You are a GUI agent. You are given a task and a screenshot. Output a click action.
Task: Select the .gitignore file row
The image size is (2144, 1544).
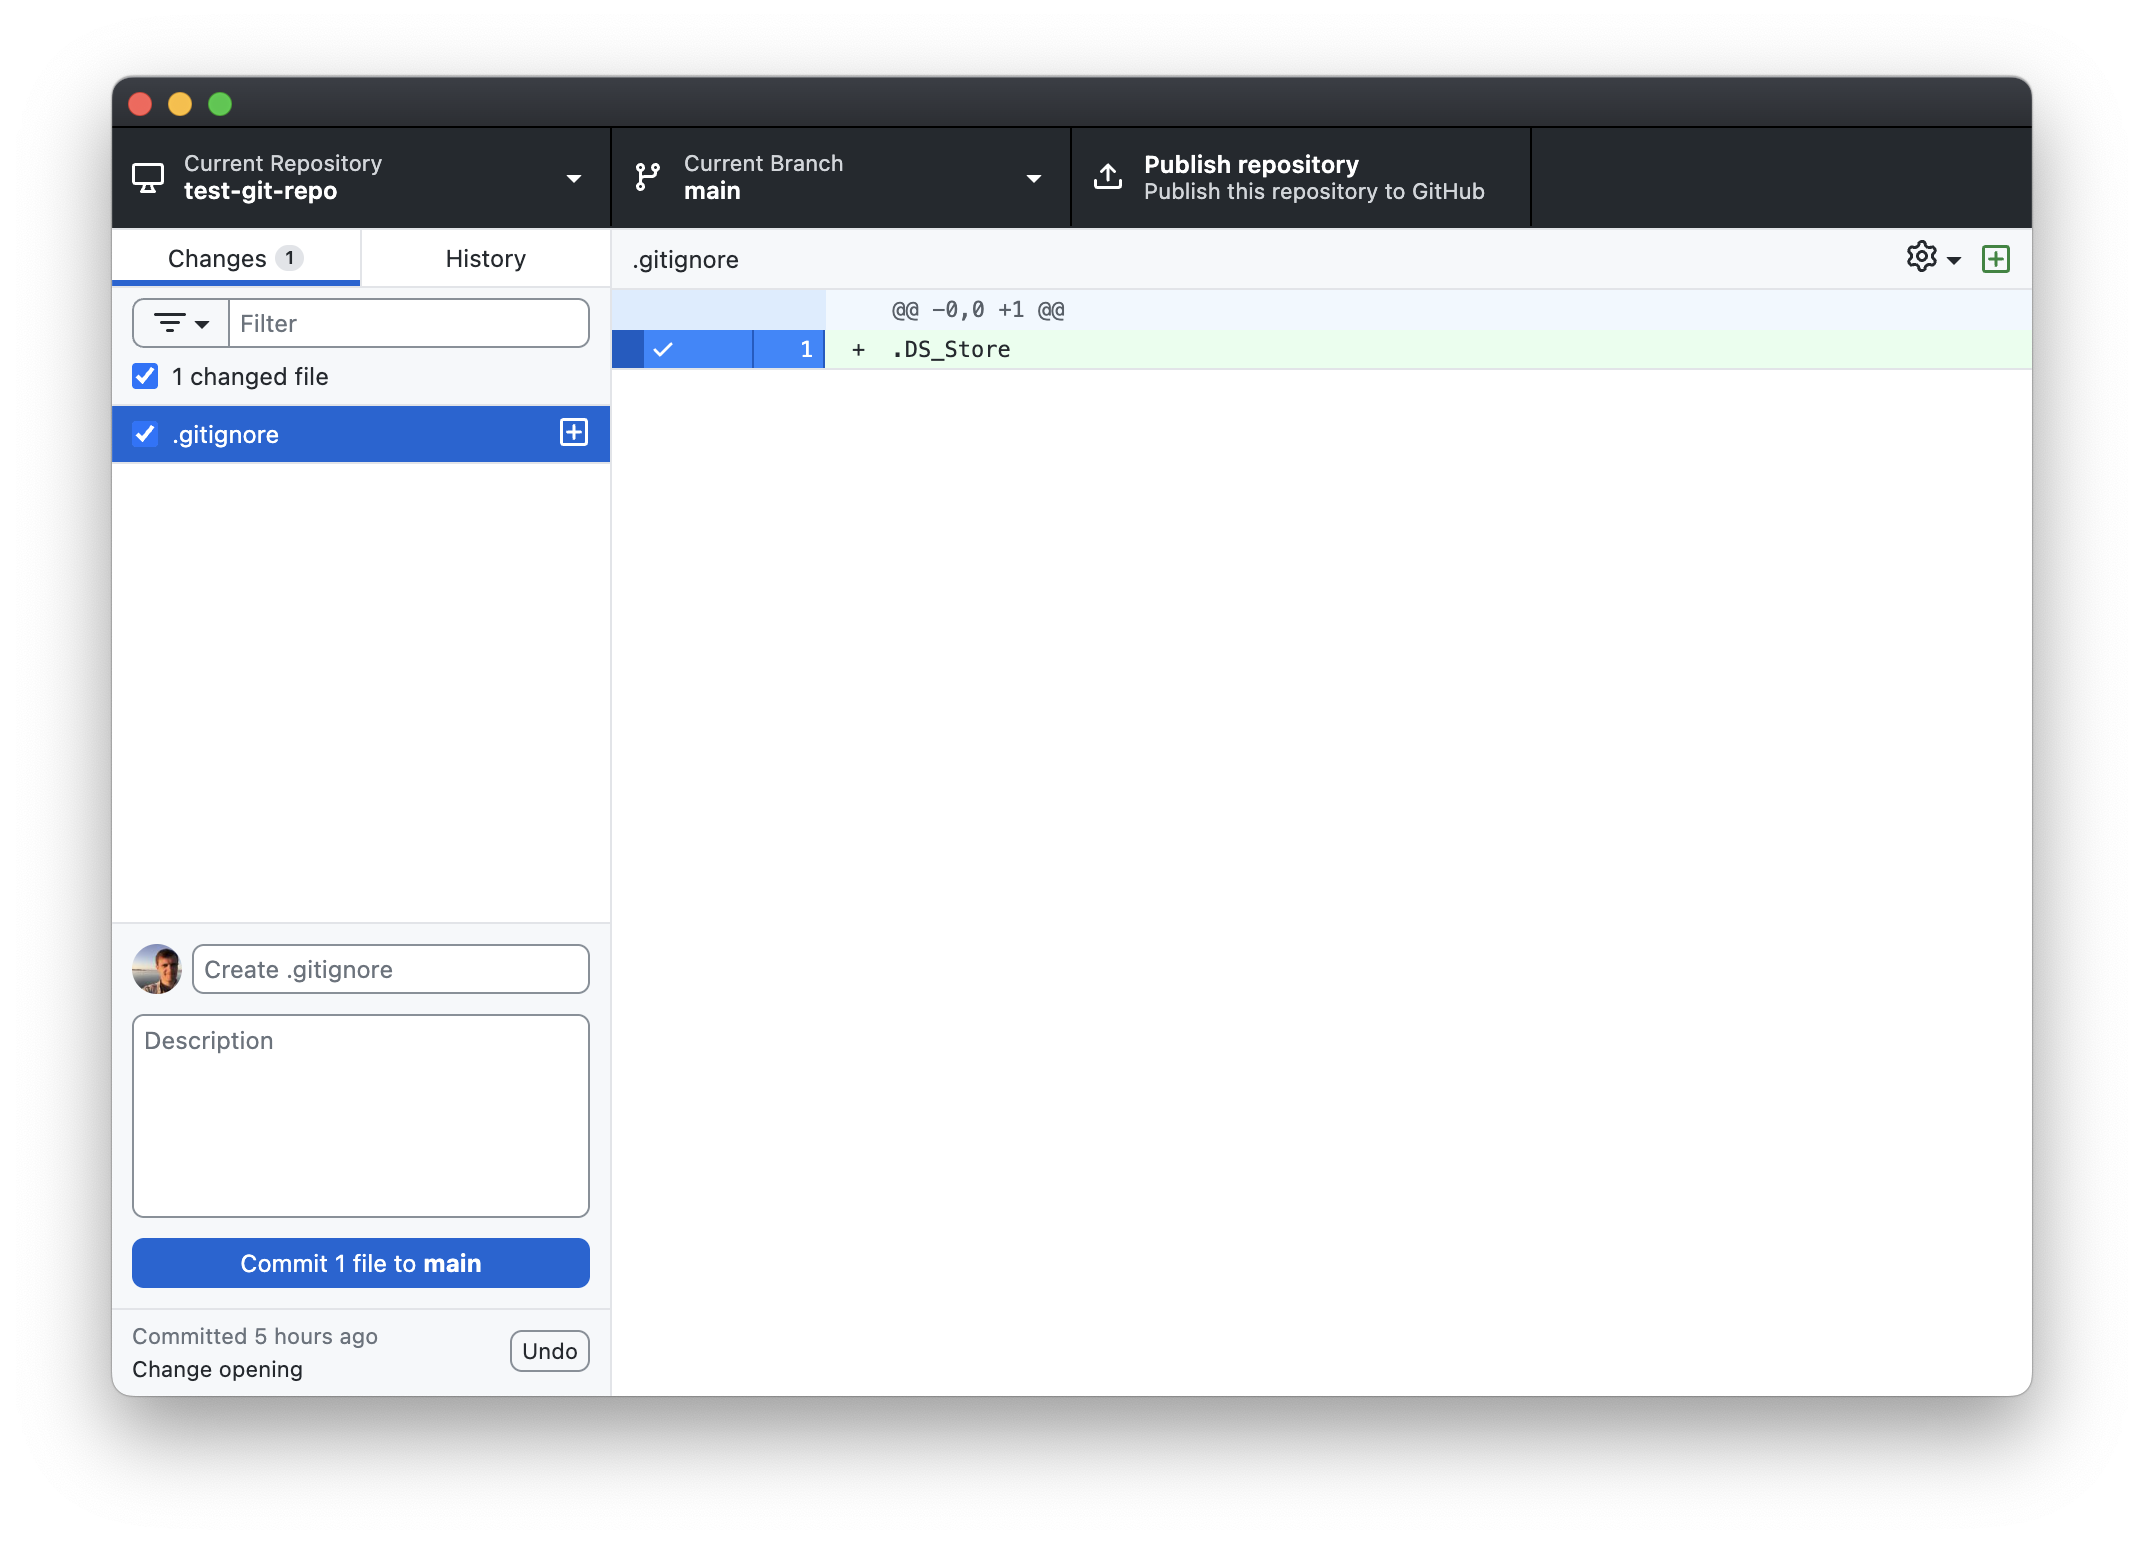pyautogui.click(x=361, y=434)
